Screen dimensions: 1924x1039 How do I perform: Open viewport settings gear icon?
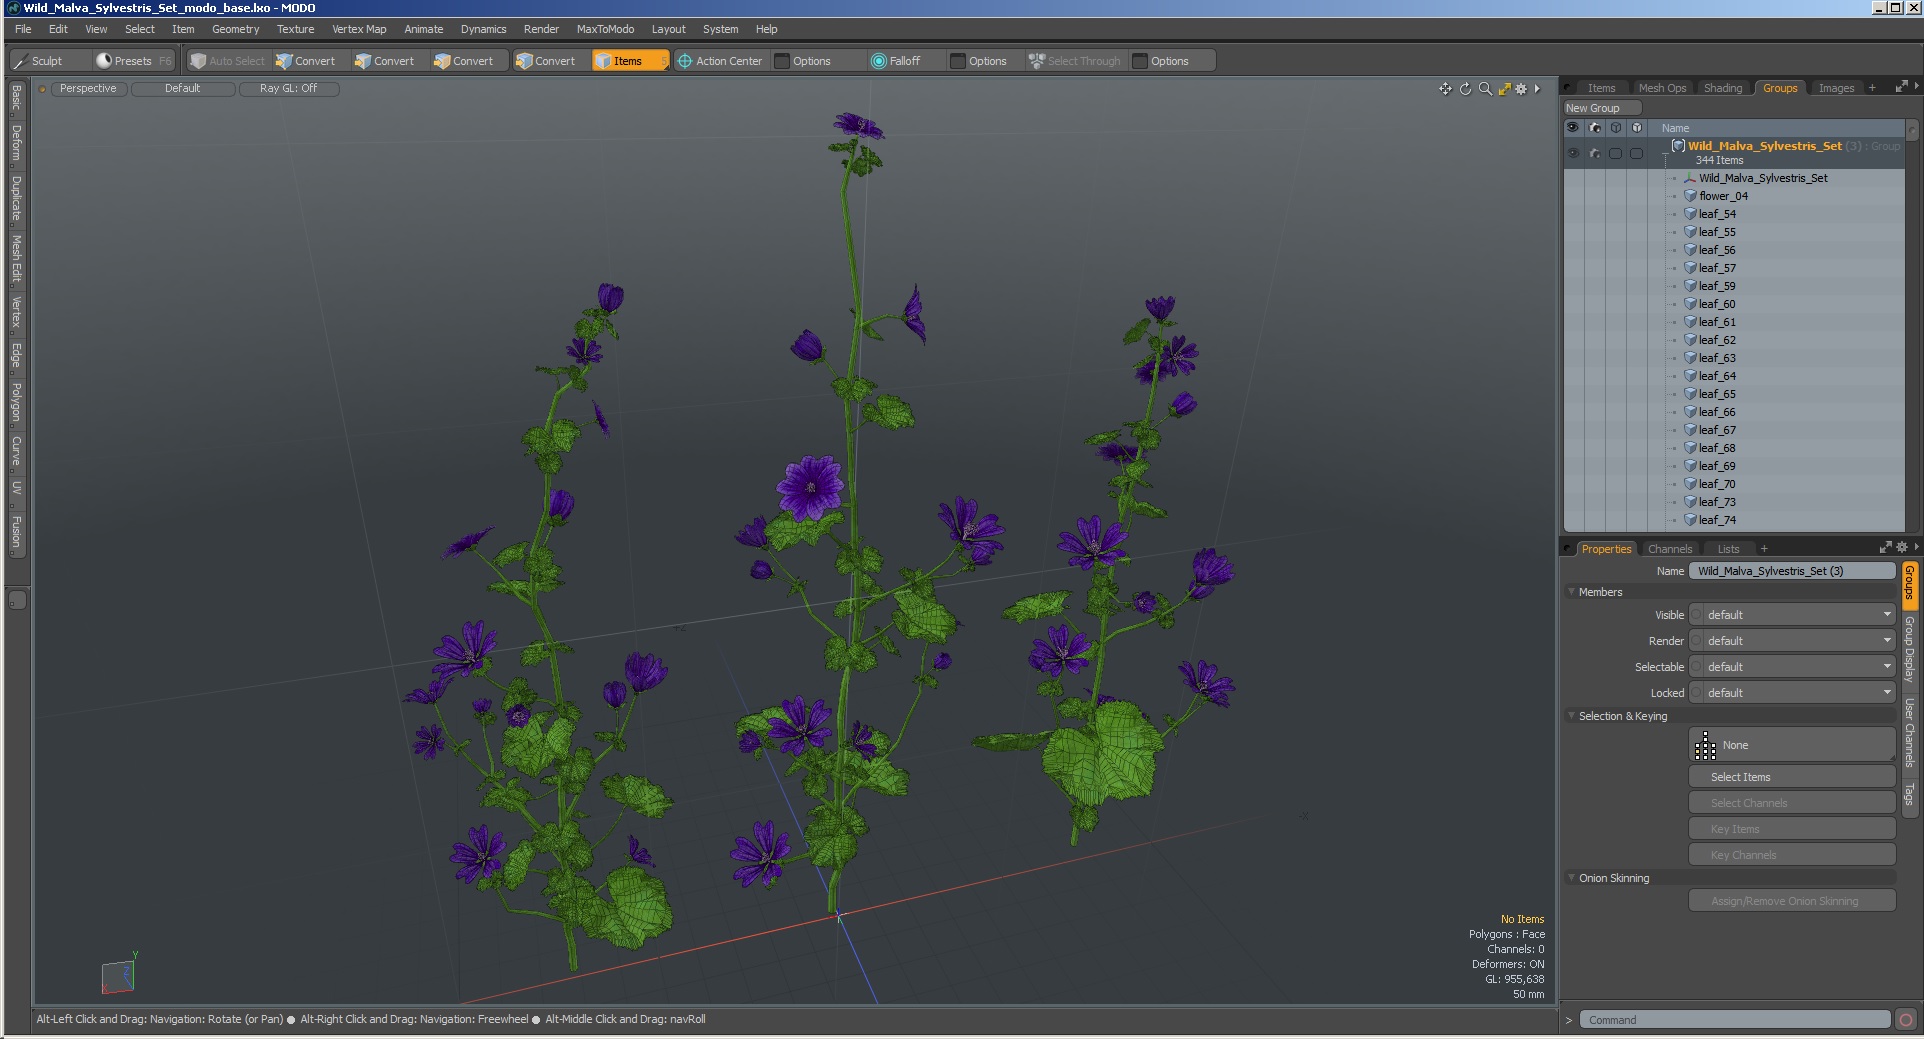[x=1521, y=89]
